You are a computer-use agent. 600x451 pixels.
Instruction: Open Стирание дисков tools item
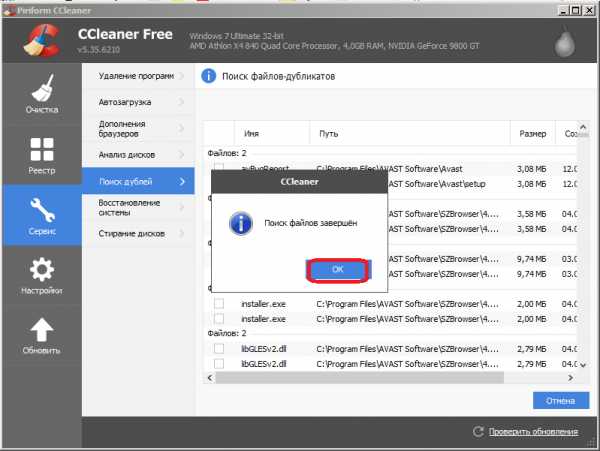139,233
